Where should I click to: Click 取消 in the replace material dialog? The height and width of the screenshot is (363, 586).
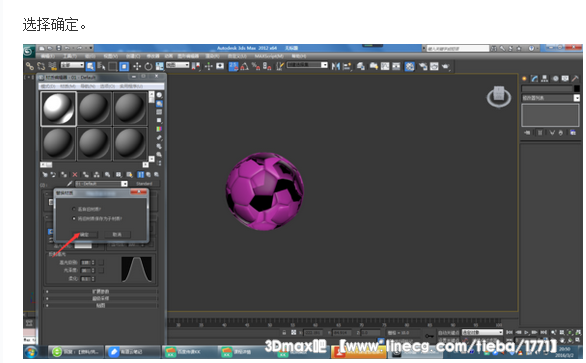(x=117, y=234)
